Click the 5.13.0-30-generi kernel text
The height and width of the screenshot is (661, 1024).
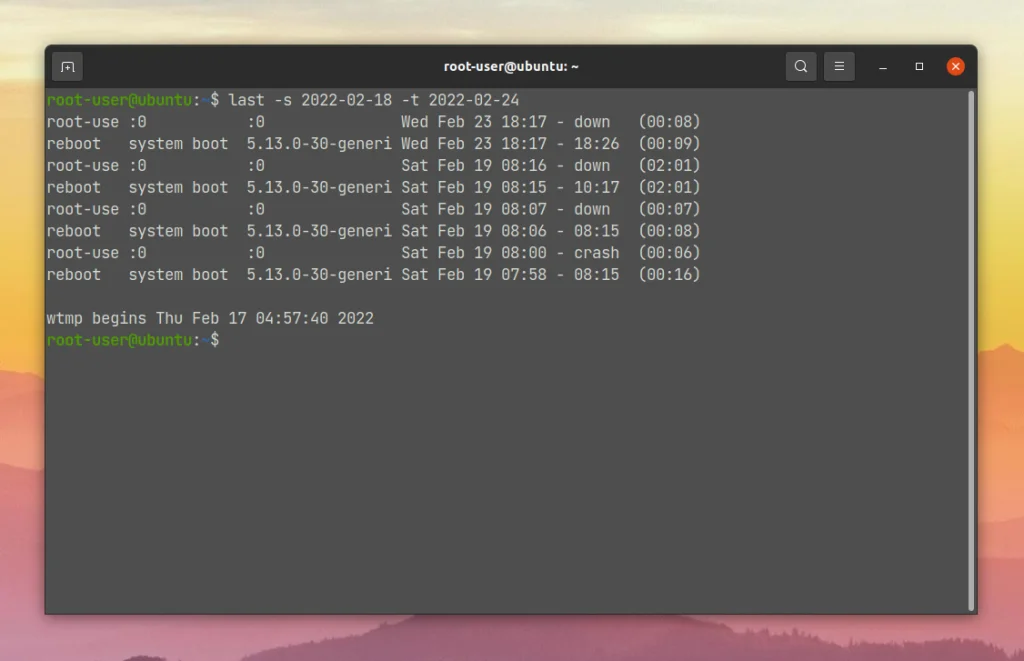[318, 143]
